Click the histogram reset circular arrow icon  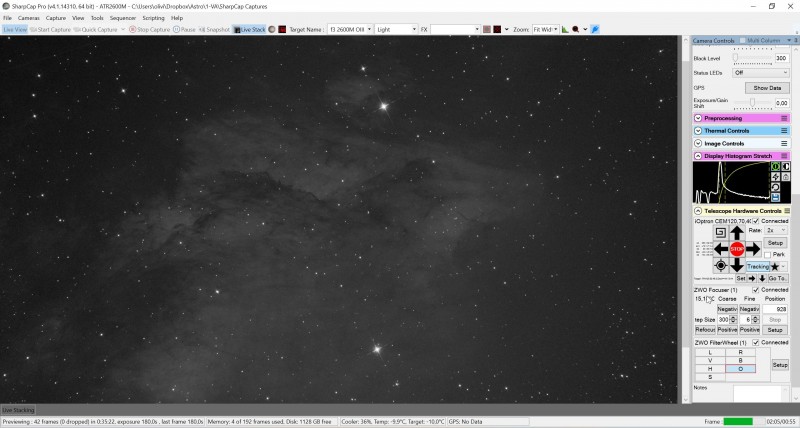776,187
